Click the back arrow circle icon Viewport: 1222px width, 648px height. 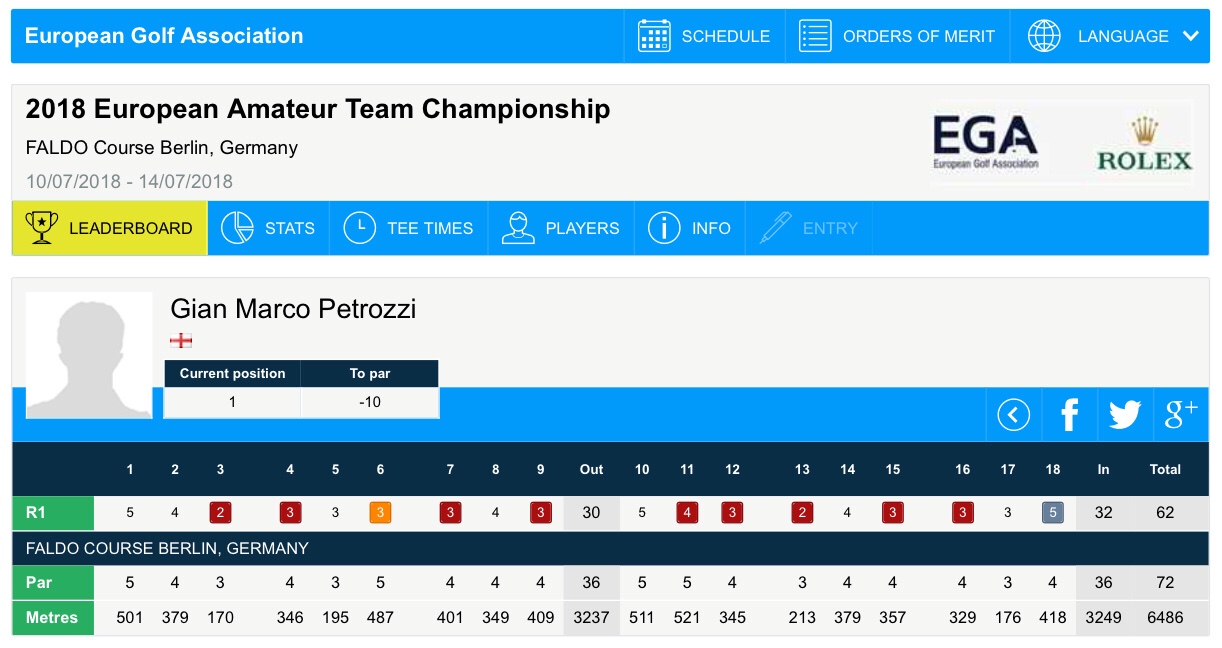1013,414
